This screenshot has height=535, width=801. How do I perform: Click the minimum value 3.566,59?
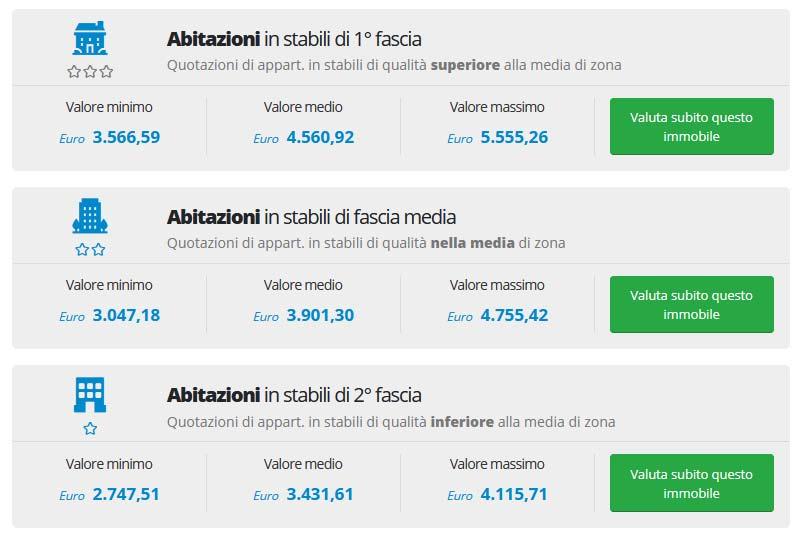126,137
